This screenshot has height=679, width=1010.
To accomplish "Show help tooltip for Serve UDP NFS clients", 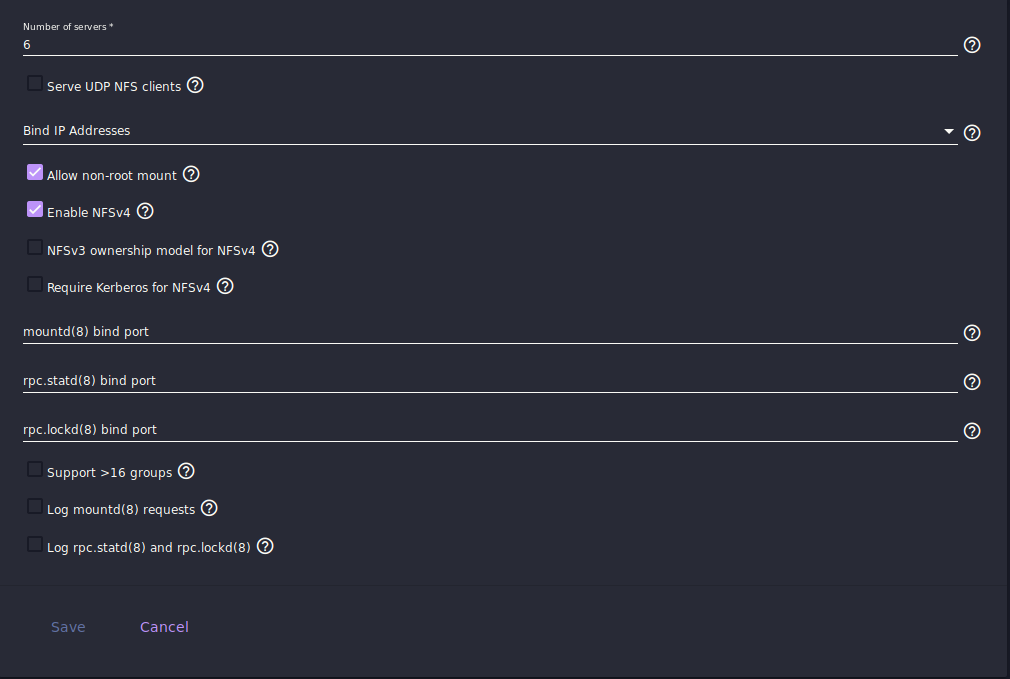I will tap(195, 85).
